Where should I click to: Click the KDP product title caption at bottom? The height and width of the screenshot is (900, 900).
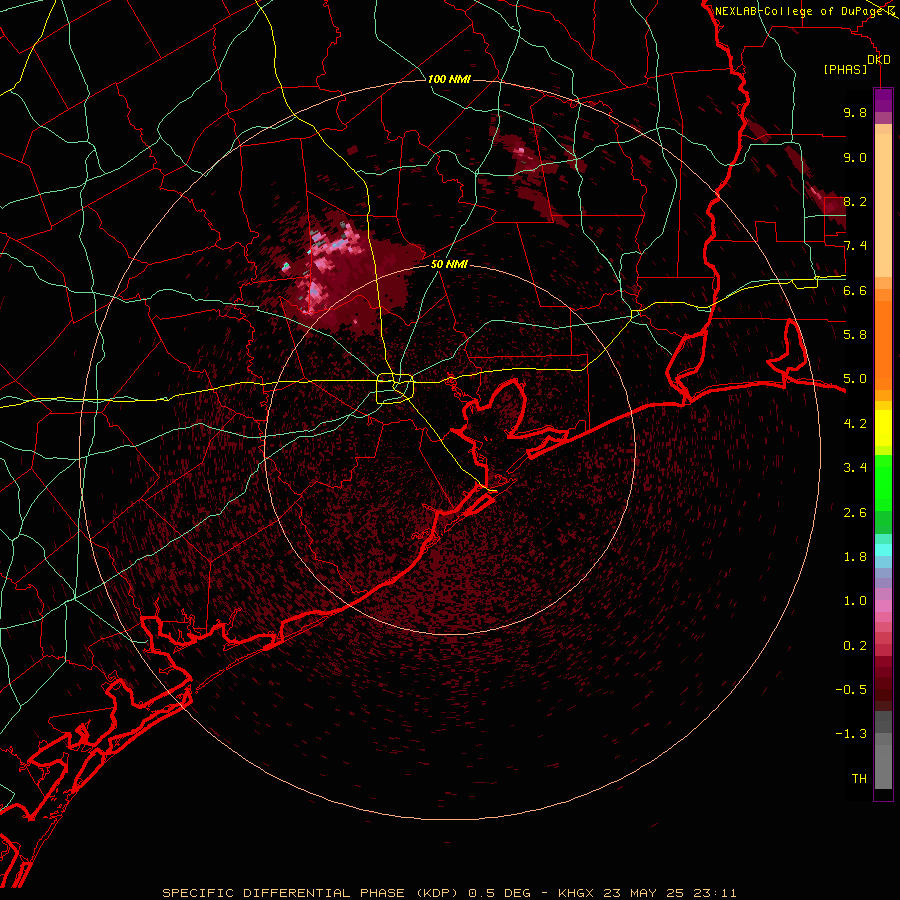coord(449,893)
